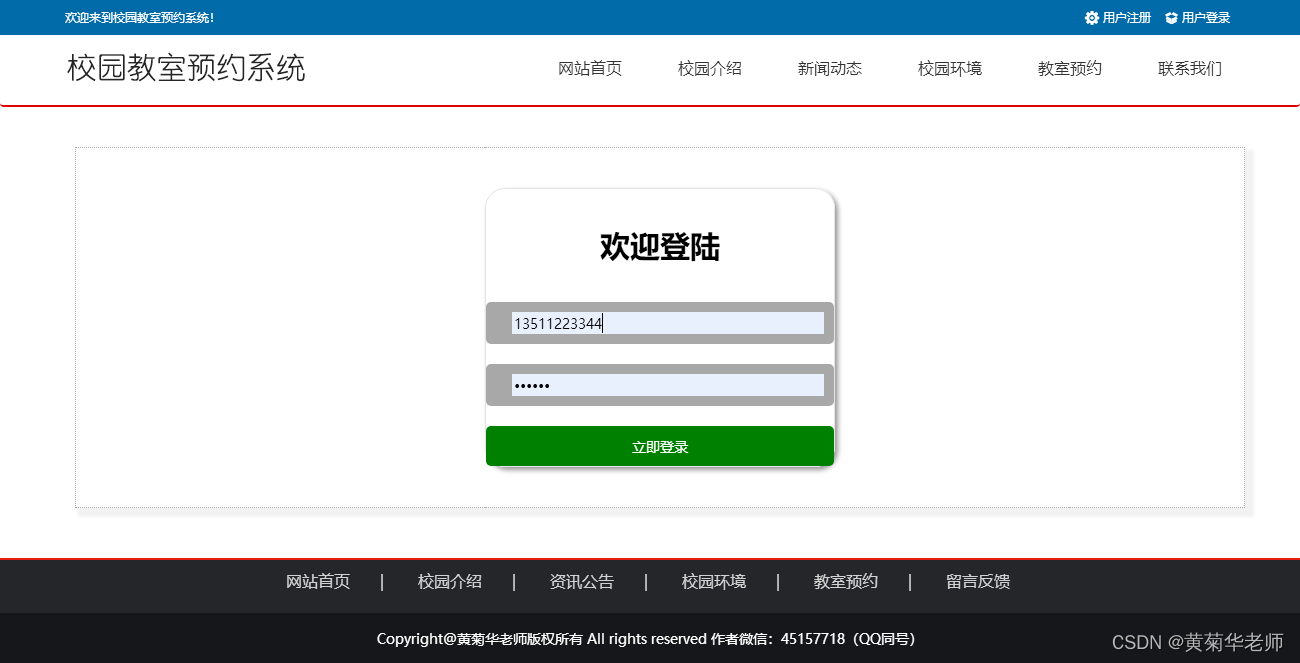Open the 校园环境 navigation item
Screen dimensions: 1300x663
coord(948,68)
